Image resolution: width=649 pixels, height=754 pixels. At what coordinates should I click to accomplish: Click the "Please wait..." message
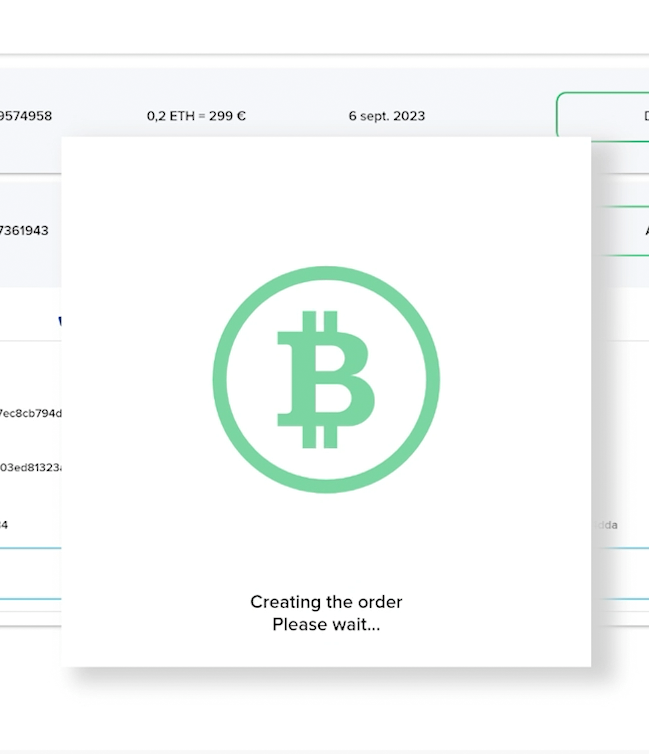point(326,625)
